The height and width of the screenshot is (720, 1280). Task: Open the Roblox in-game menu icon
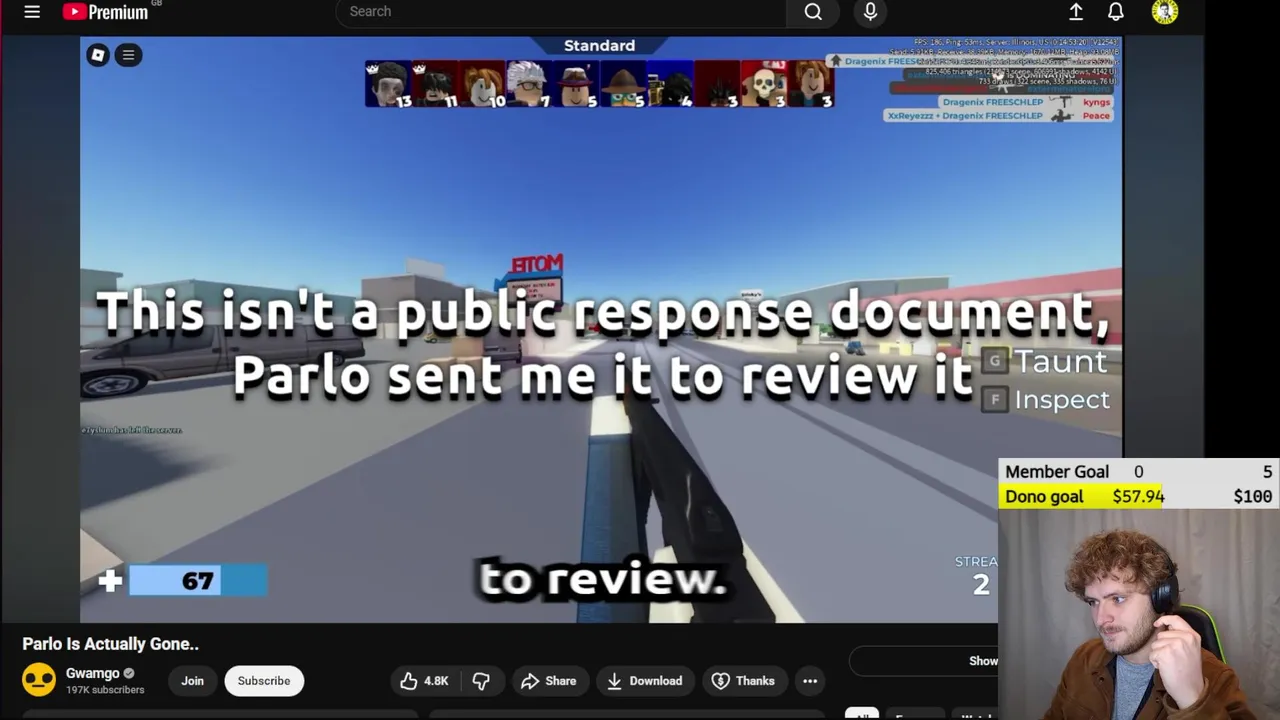coord(128,55)
